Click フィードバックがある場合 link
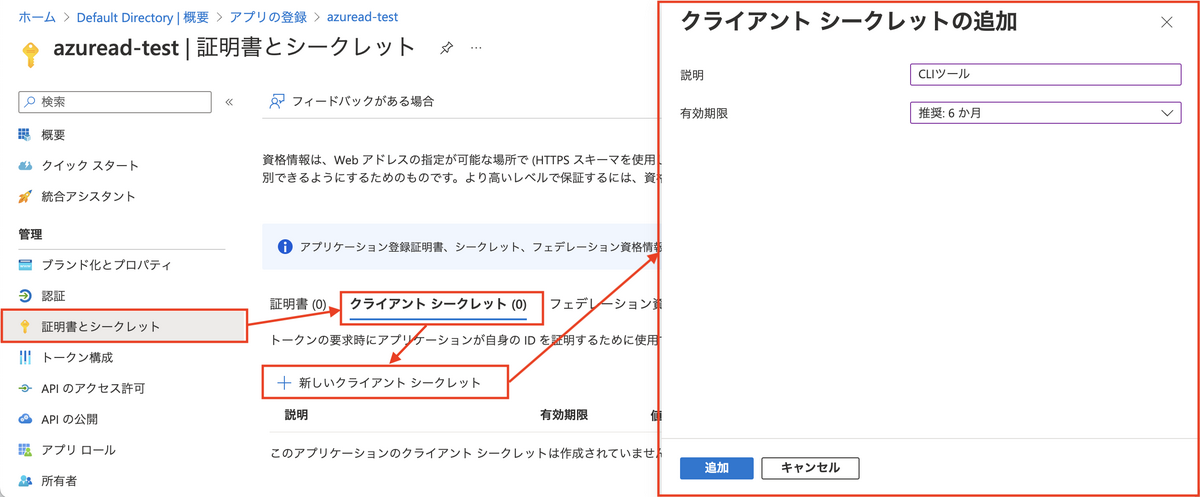The width and height of the screenshot is (1200, 497). point(363,101)
